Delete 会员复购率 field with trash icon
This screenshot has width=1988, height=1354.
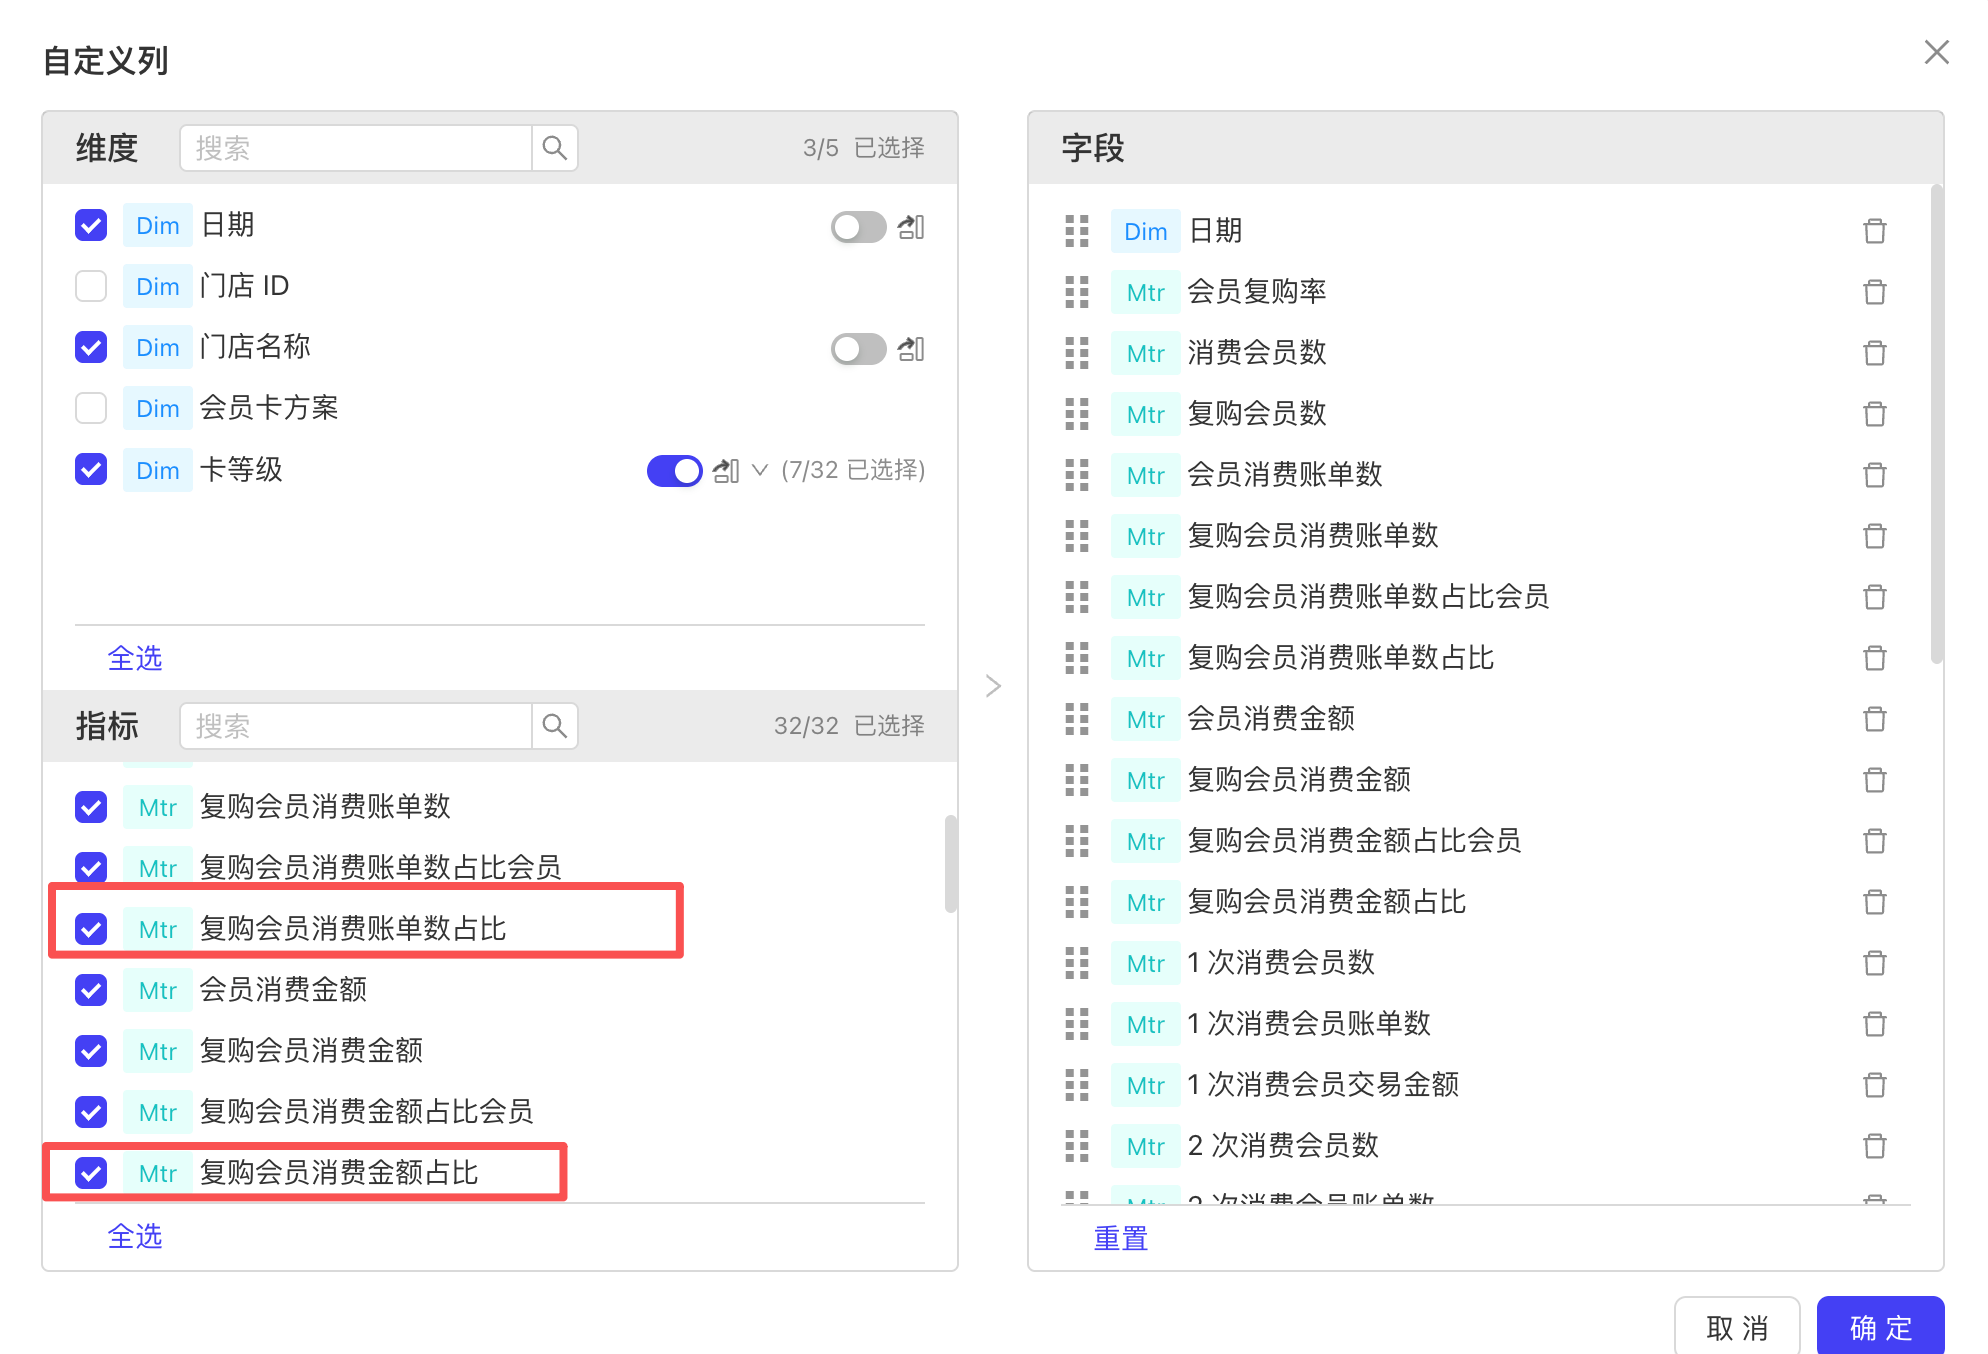point(1874,292)
